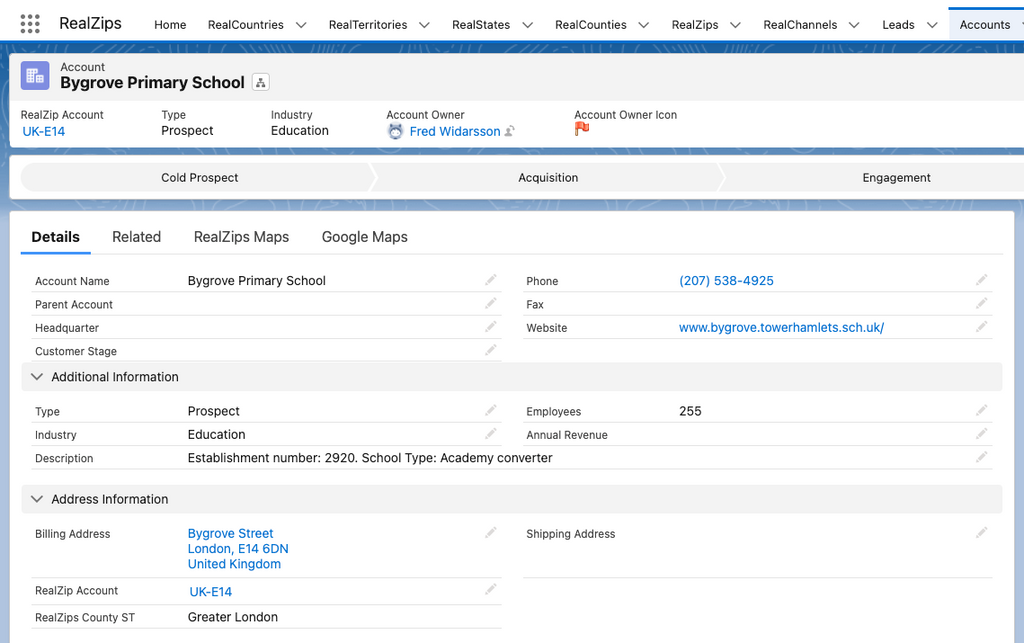The width and height of the screenshot is (1024, 643).
Task: Open the Fred Widarsson owner link
Action: [x=454, y=131]
